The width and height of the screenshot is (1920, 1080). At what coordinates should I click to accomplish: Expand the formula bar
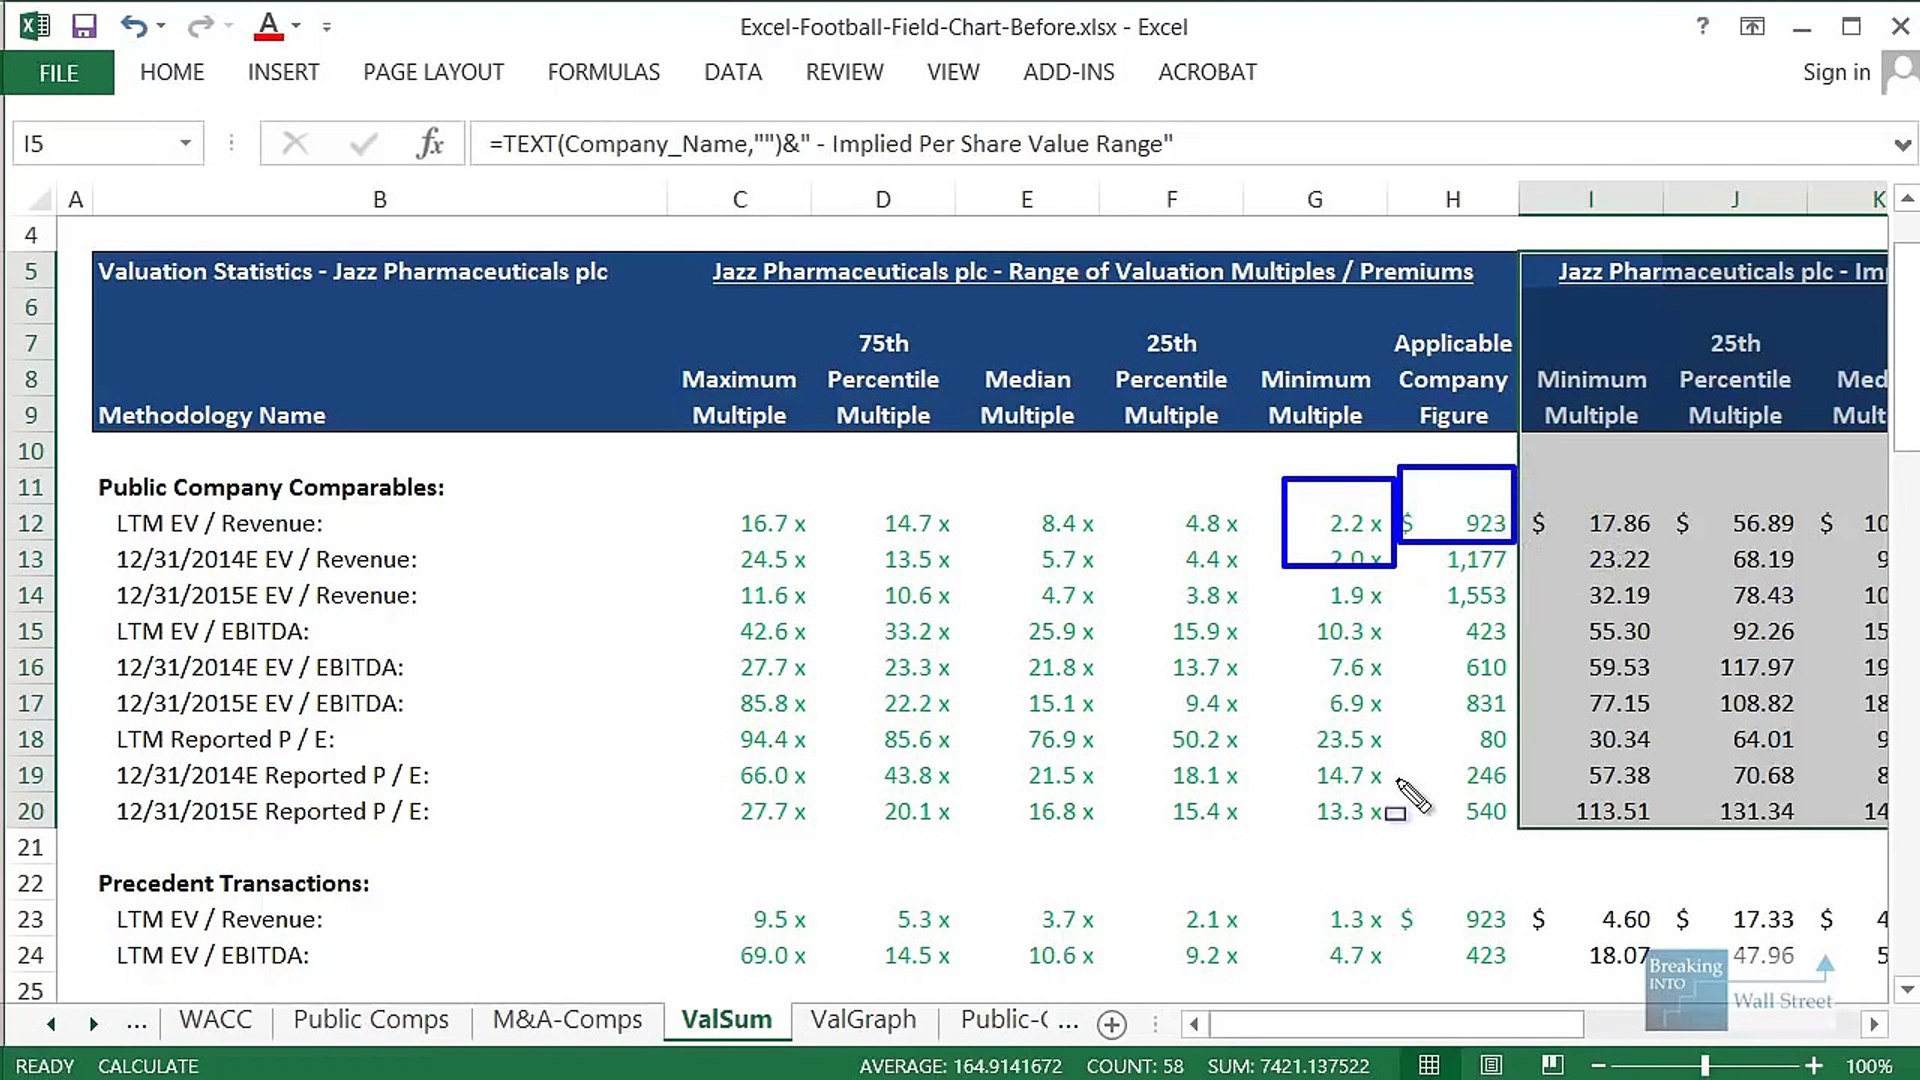(1901, 145)
